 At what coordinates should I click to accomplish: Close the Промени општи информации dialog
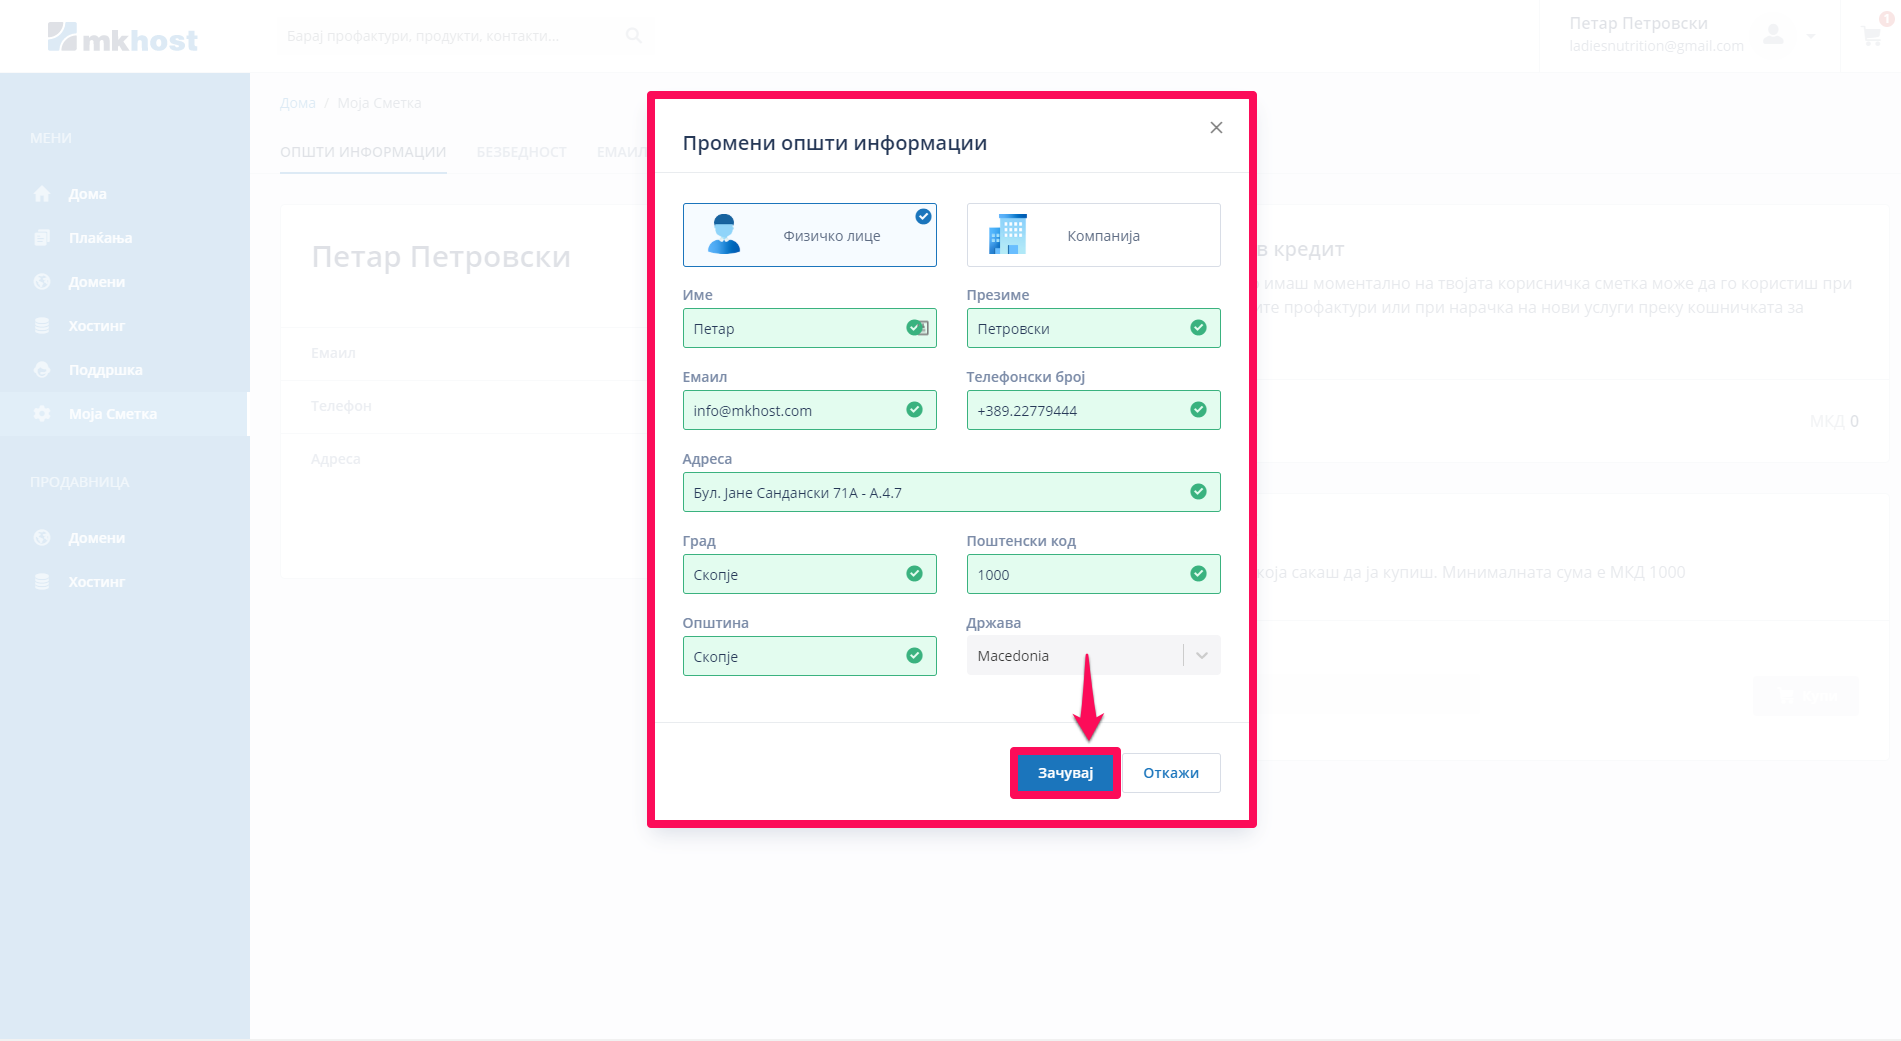[x=1216, y=128]
